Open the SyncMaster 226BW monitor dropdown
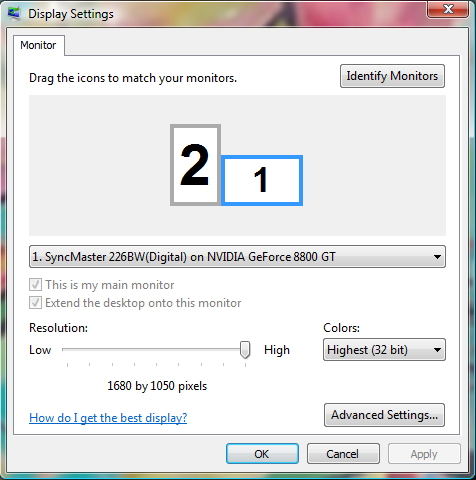476x480 pixels. (237, 257)
